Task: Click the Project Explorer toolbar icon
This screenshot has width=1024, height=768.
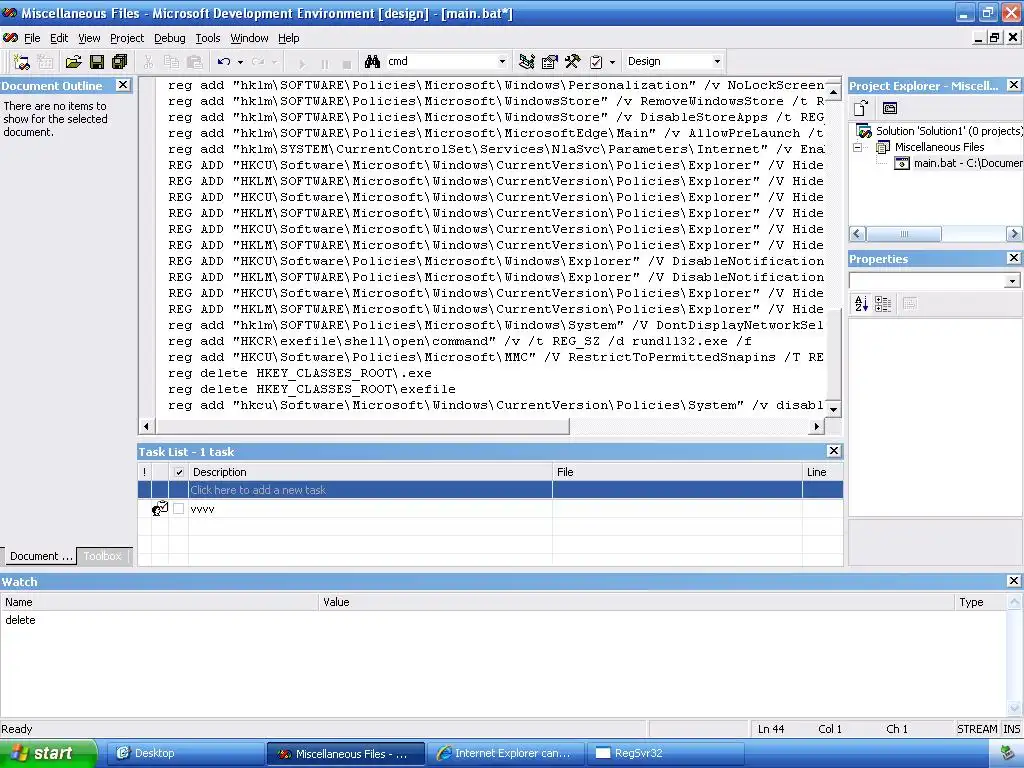Action: tap(526, 62)
